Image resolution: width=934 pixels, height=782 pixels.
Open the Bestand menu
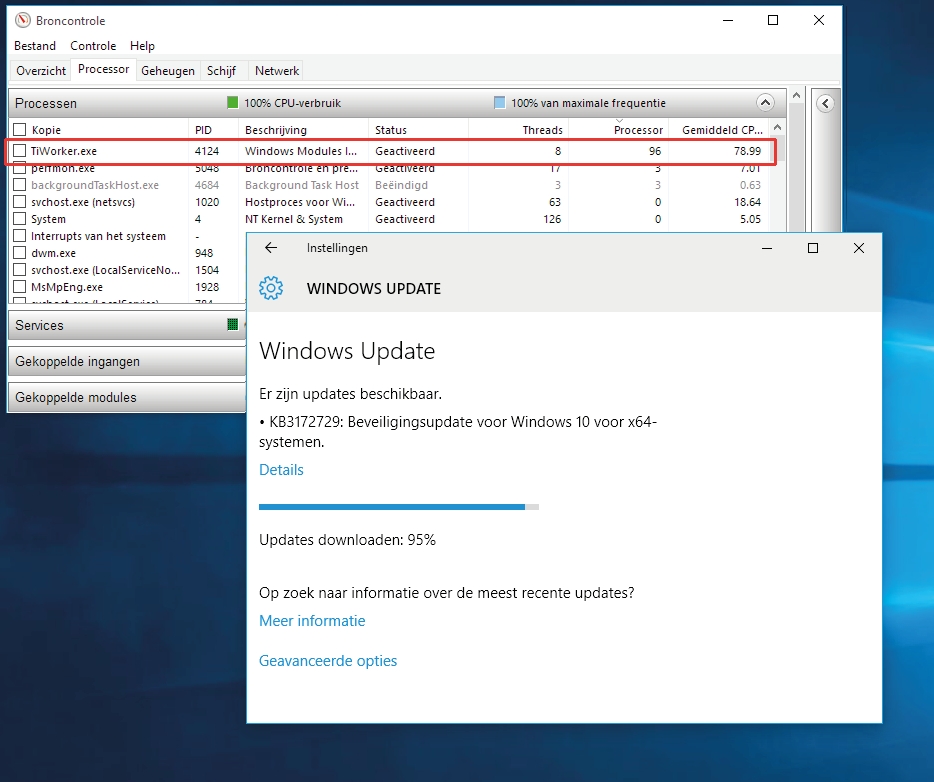click(x=35, y=46)
